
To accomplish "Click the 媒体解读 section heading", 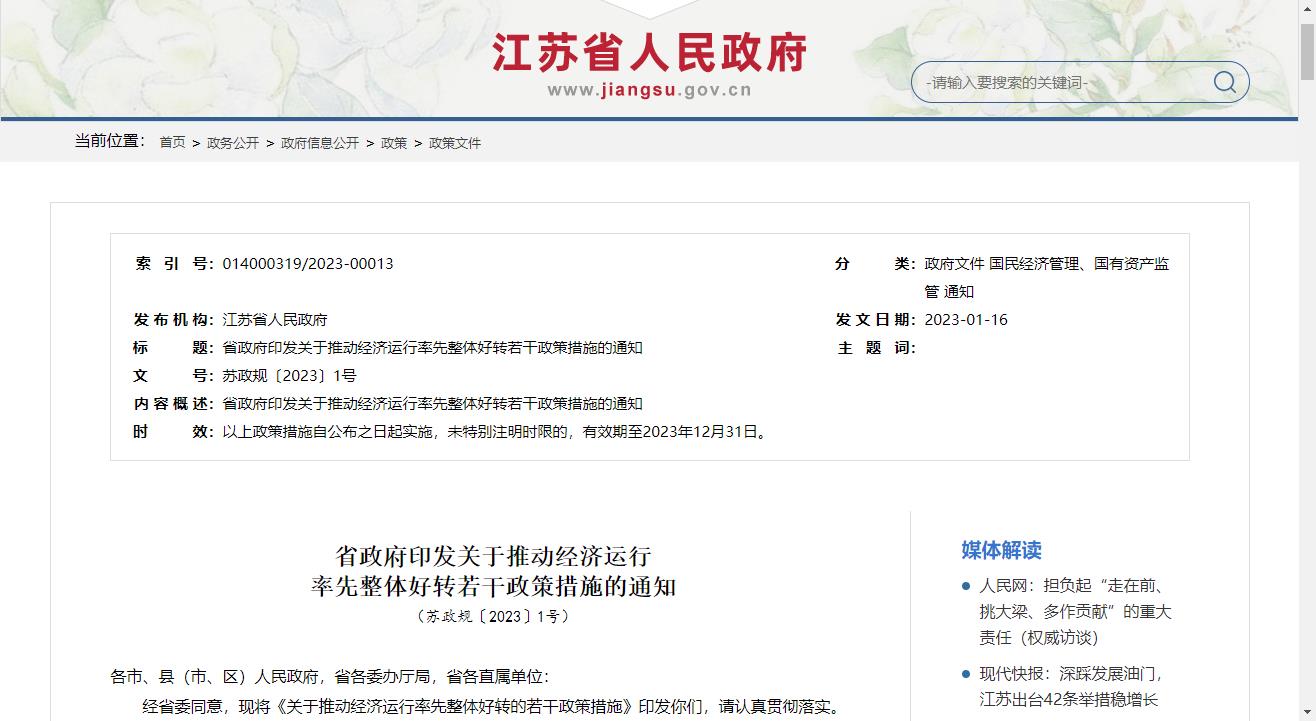I will click(x=1001, y=550).
